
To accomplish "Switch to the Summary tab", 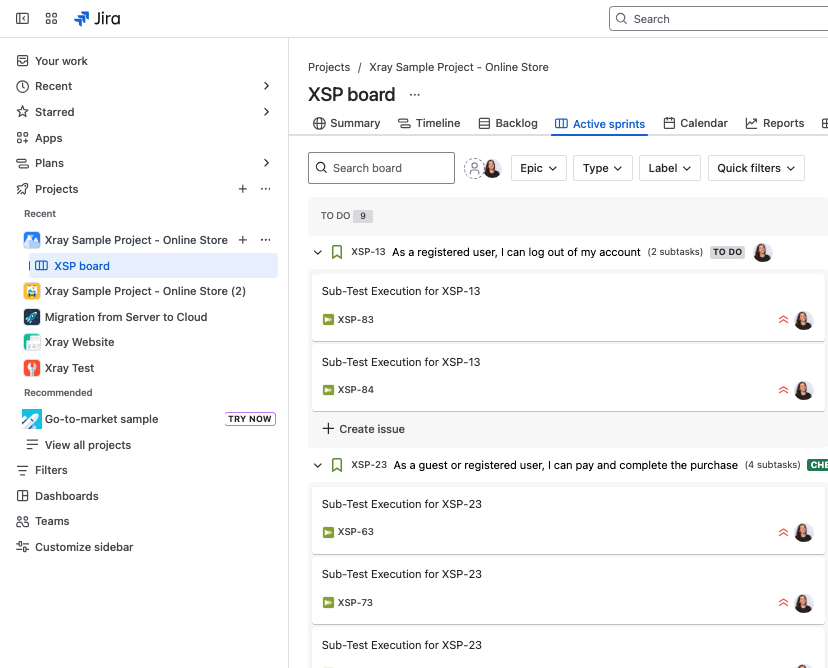I will pos(346,124).
